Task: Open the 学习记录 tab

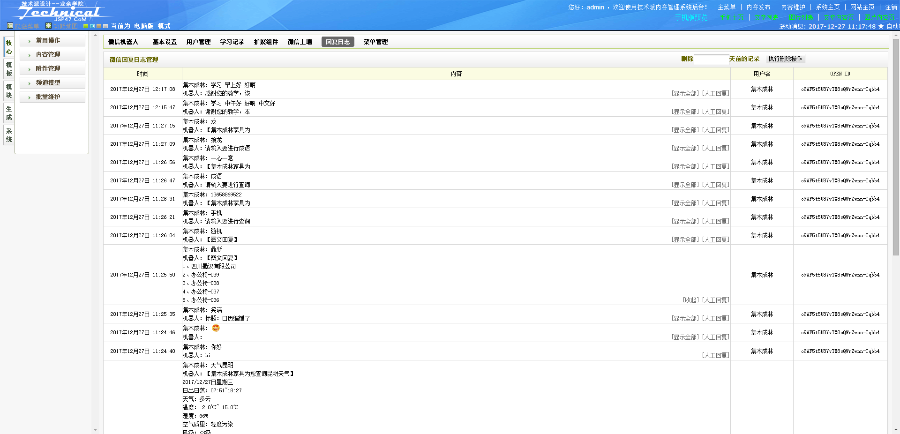Action: (232, 42)
